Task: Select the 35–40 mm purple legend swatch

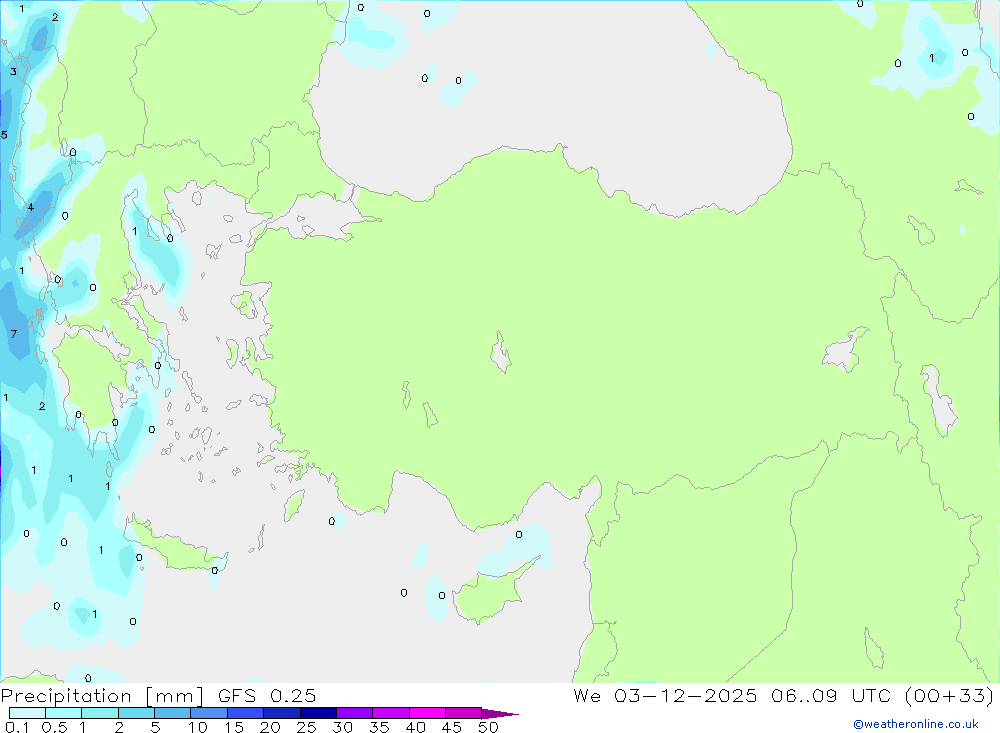Action: click(x=390, y=713)
